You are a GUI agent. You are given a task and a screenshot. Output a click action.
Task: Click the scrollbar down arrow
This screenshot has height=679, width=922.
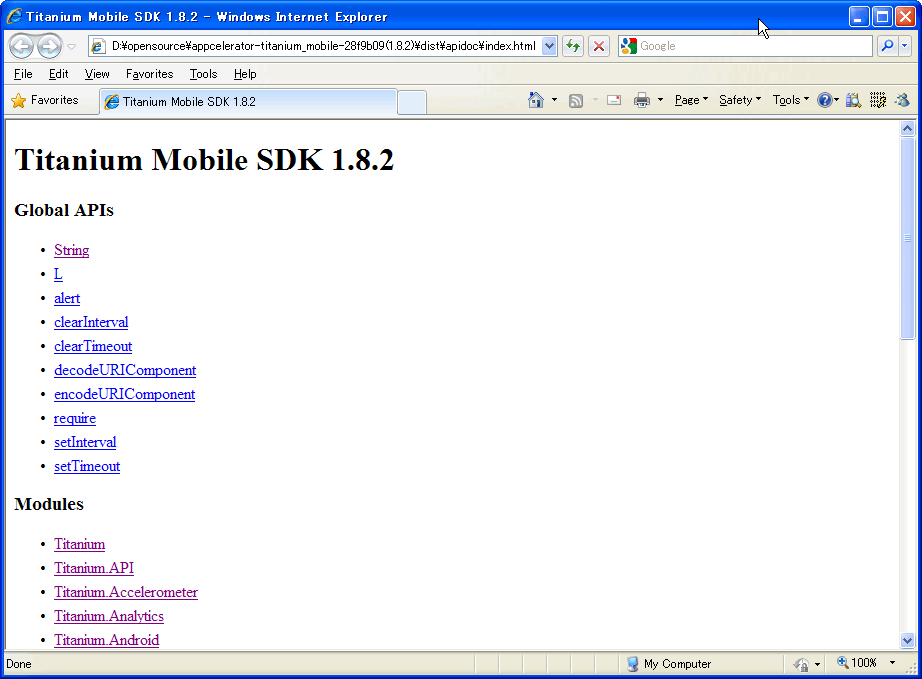[907, 641]
